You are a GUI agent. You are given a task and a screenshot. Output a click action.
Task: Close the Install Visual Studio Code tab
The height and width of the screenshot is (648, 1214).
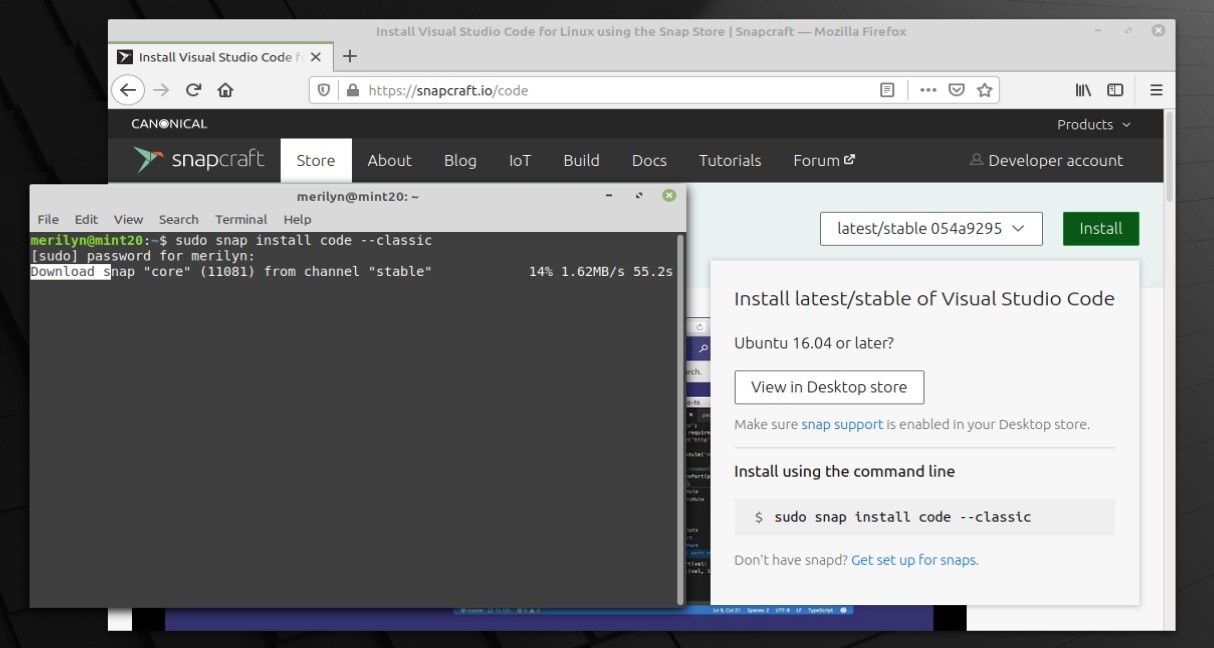click(x=315, y=57)
